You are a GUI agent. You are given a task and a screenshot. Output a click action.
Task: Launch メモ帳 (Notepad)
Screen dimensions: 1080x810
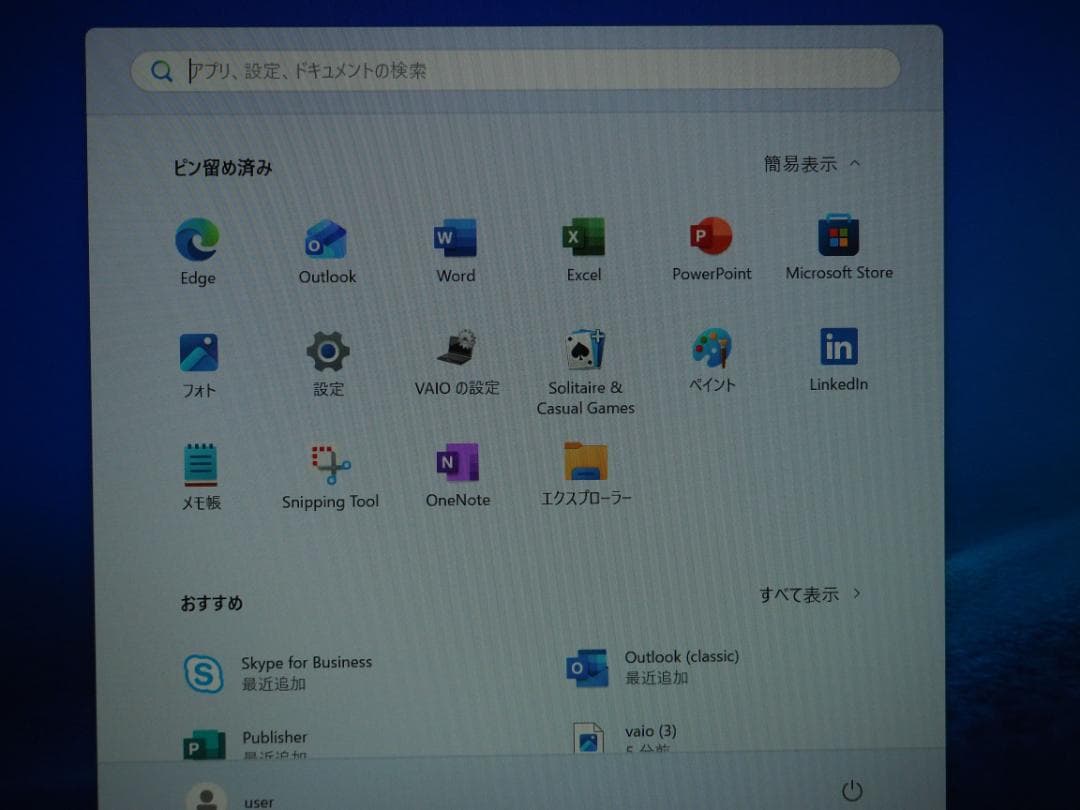(x=200, y=466)
